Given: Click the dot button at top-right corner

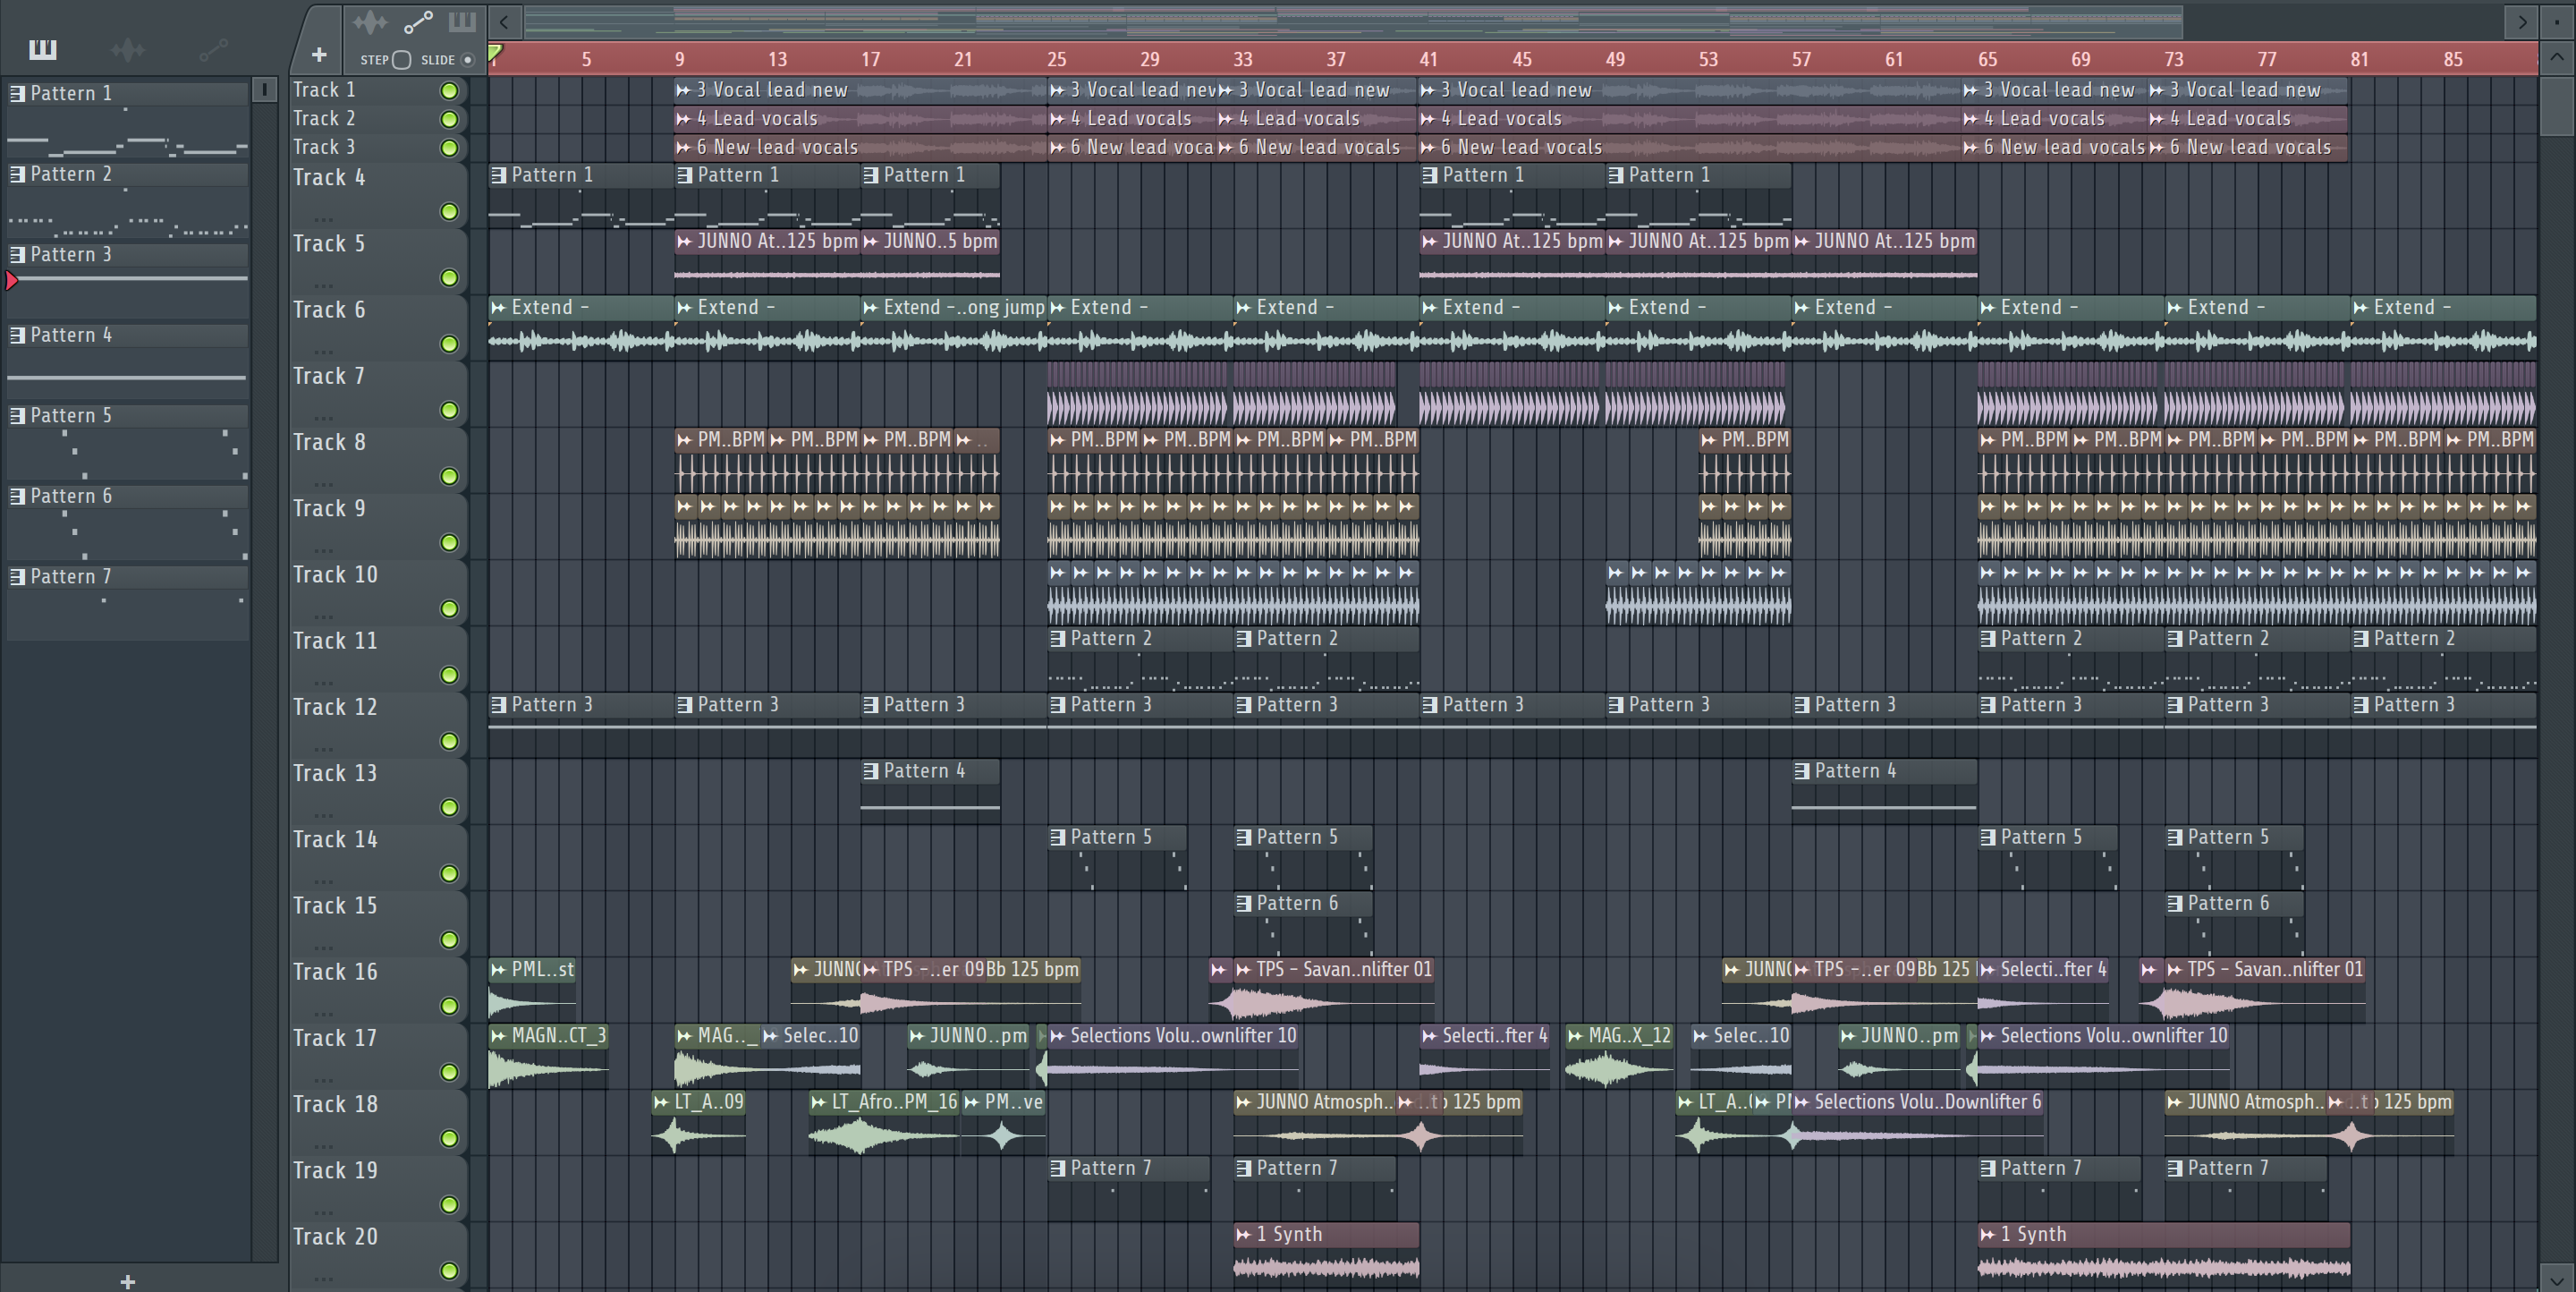Looking at the screenshot, I should click(2557, 21).
